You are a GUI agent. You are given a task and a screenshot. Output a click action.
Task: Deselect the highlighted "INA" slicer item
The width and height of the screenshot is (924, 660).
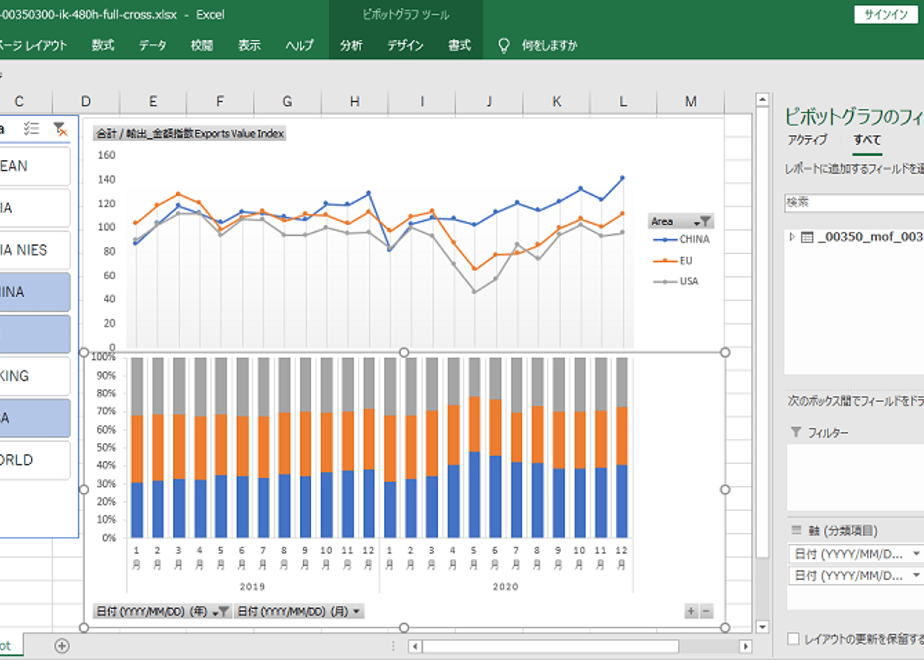pyautogui.click(x=34, y=292)
